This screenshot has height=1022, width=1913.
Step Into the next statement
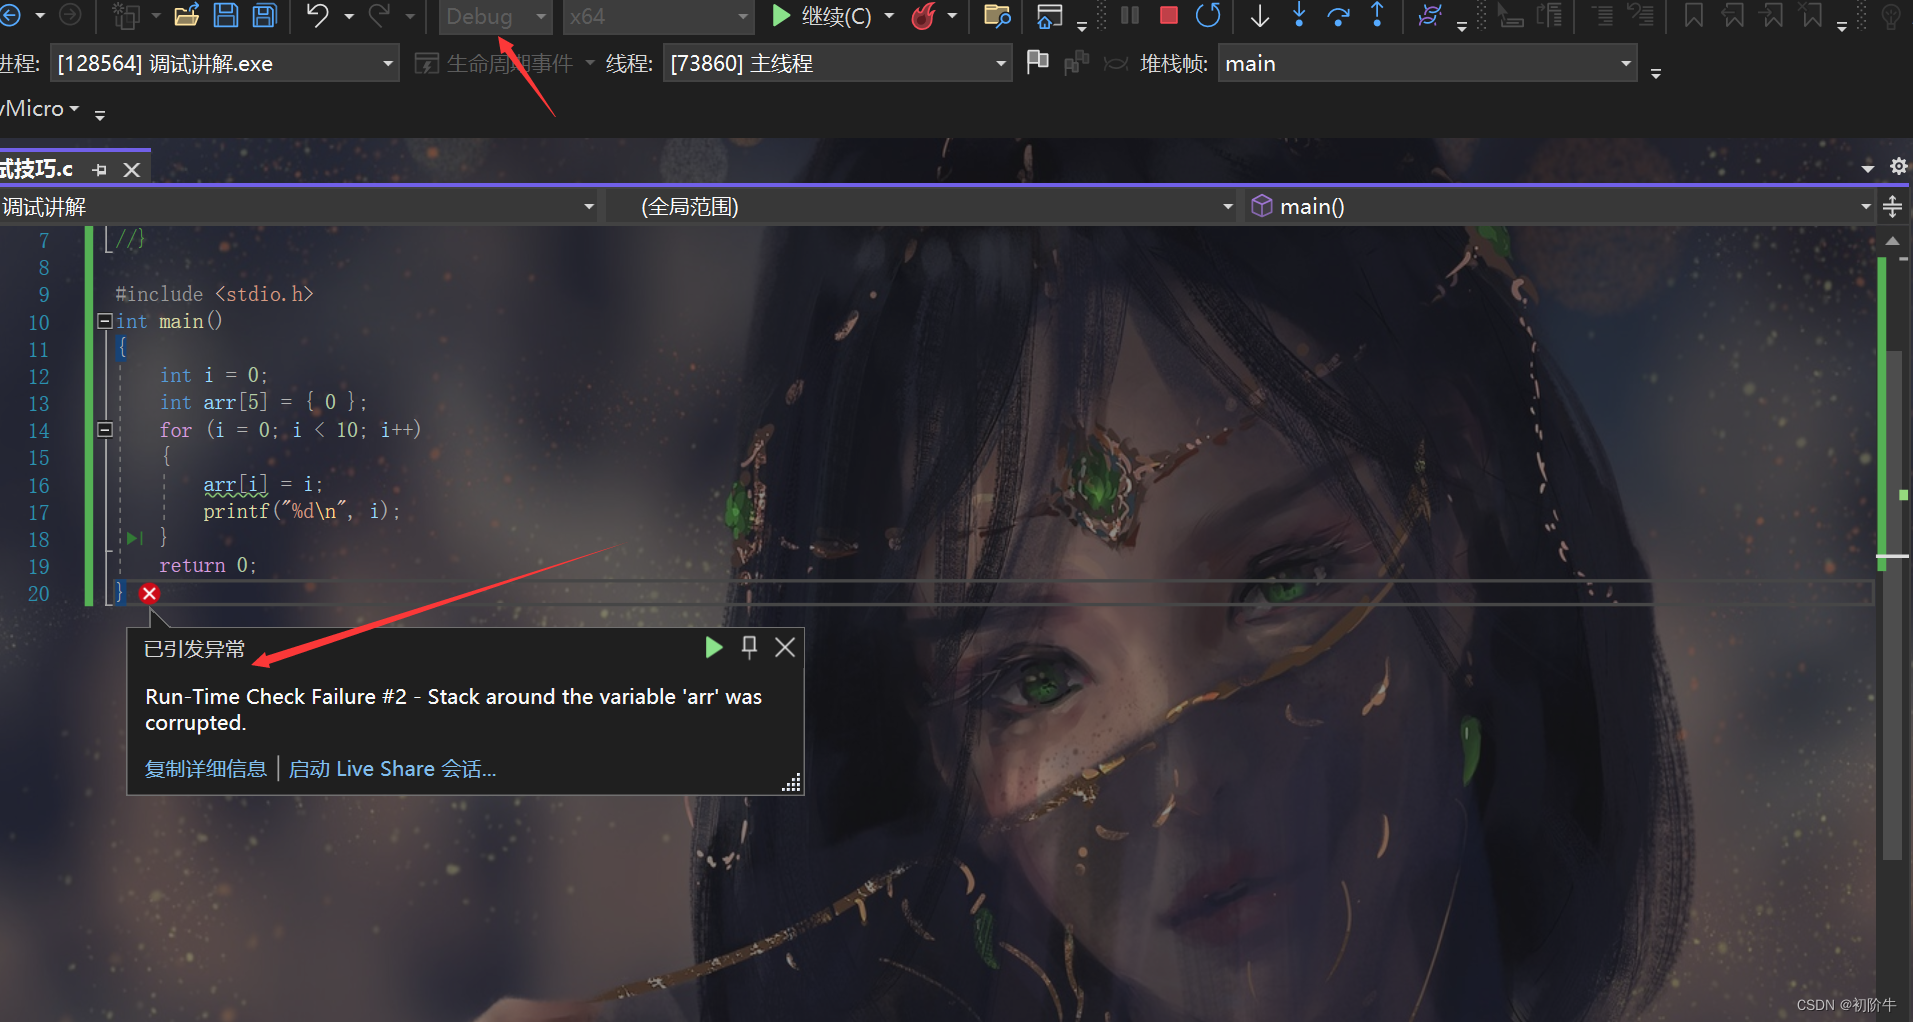(x=1299, y=15)
